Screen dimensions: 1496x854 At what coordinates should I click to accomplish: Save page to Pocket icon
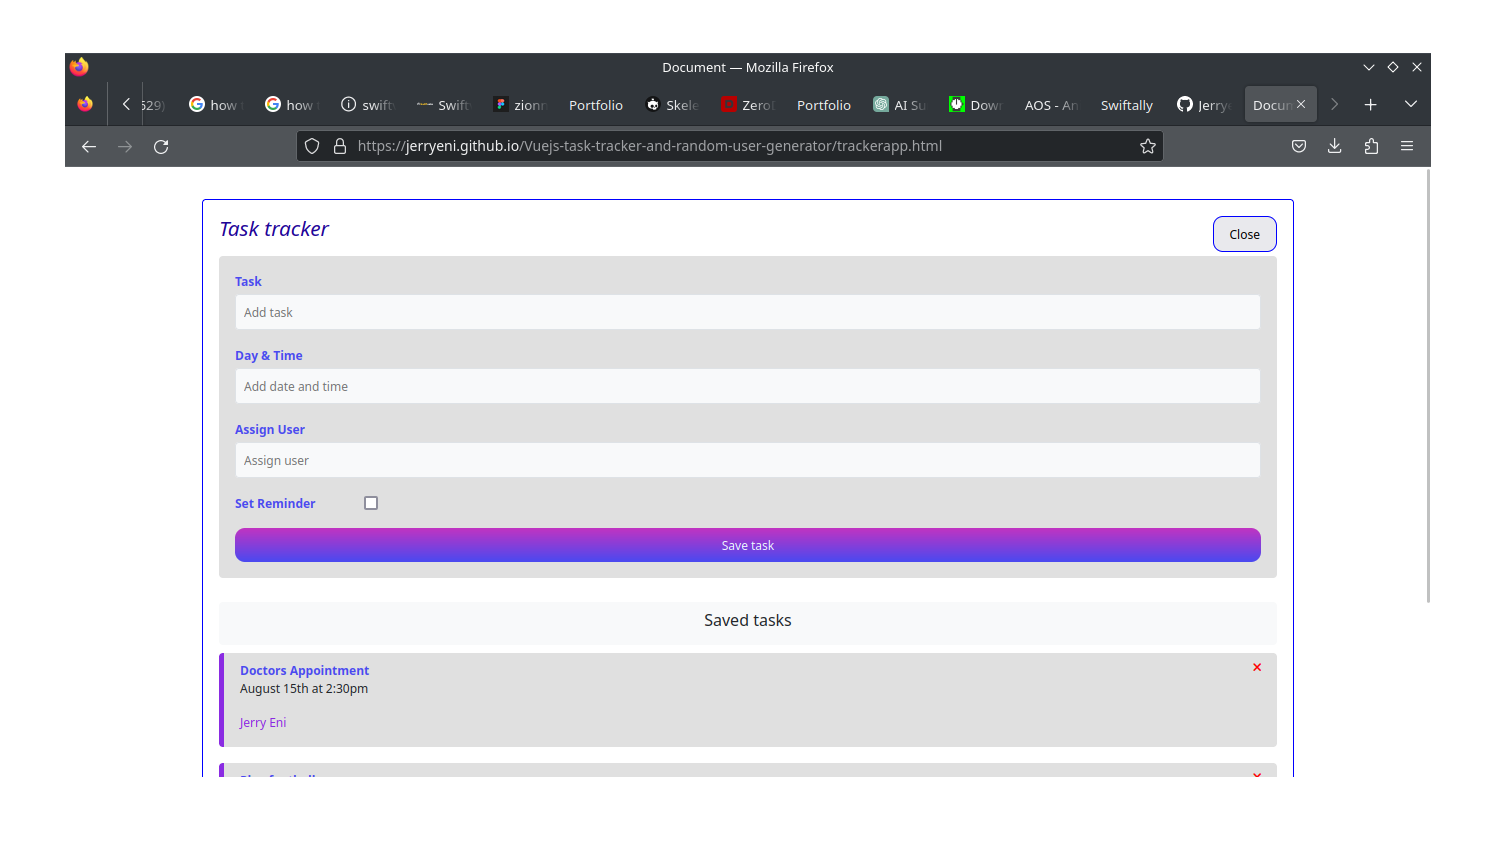(1299, 146)
